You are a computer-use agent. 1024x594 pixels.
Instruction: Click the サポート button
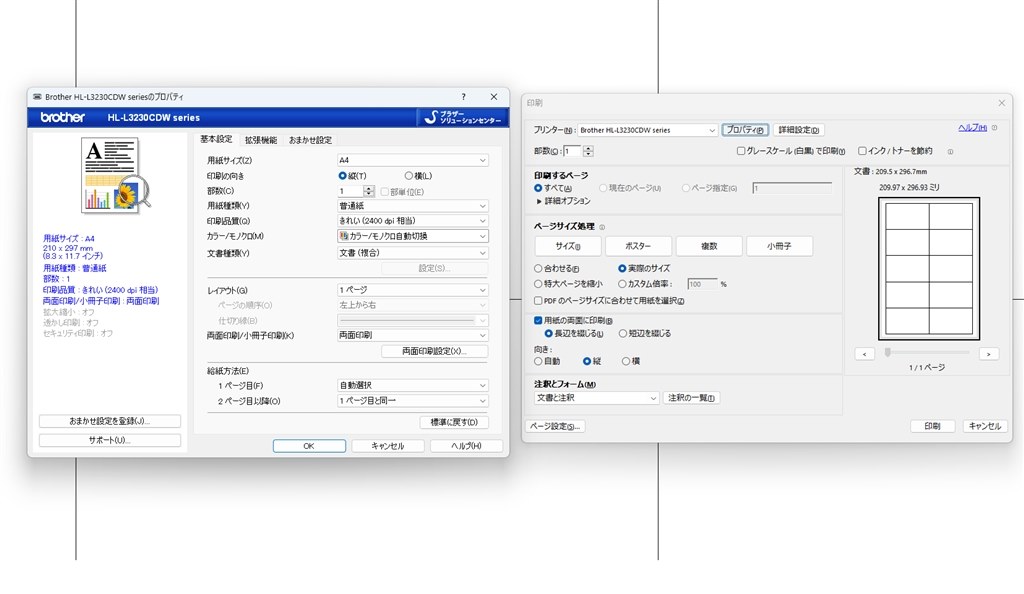pos(110,440)
